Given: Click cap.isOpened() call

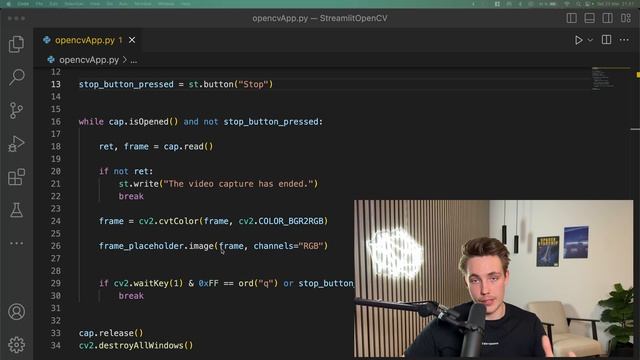Looking at the screenshot, I should tap(143, 122).
